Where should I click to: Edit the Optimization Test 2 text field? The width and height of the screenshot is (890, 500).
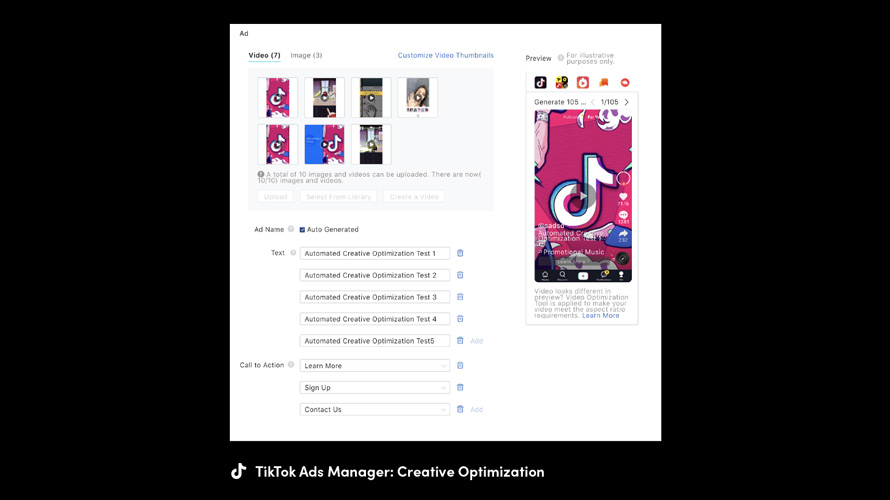click(x=375, y=275)
